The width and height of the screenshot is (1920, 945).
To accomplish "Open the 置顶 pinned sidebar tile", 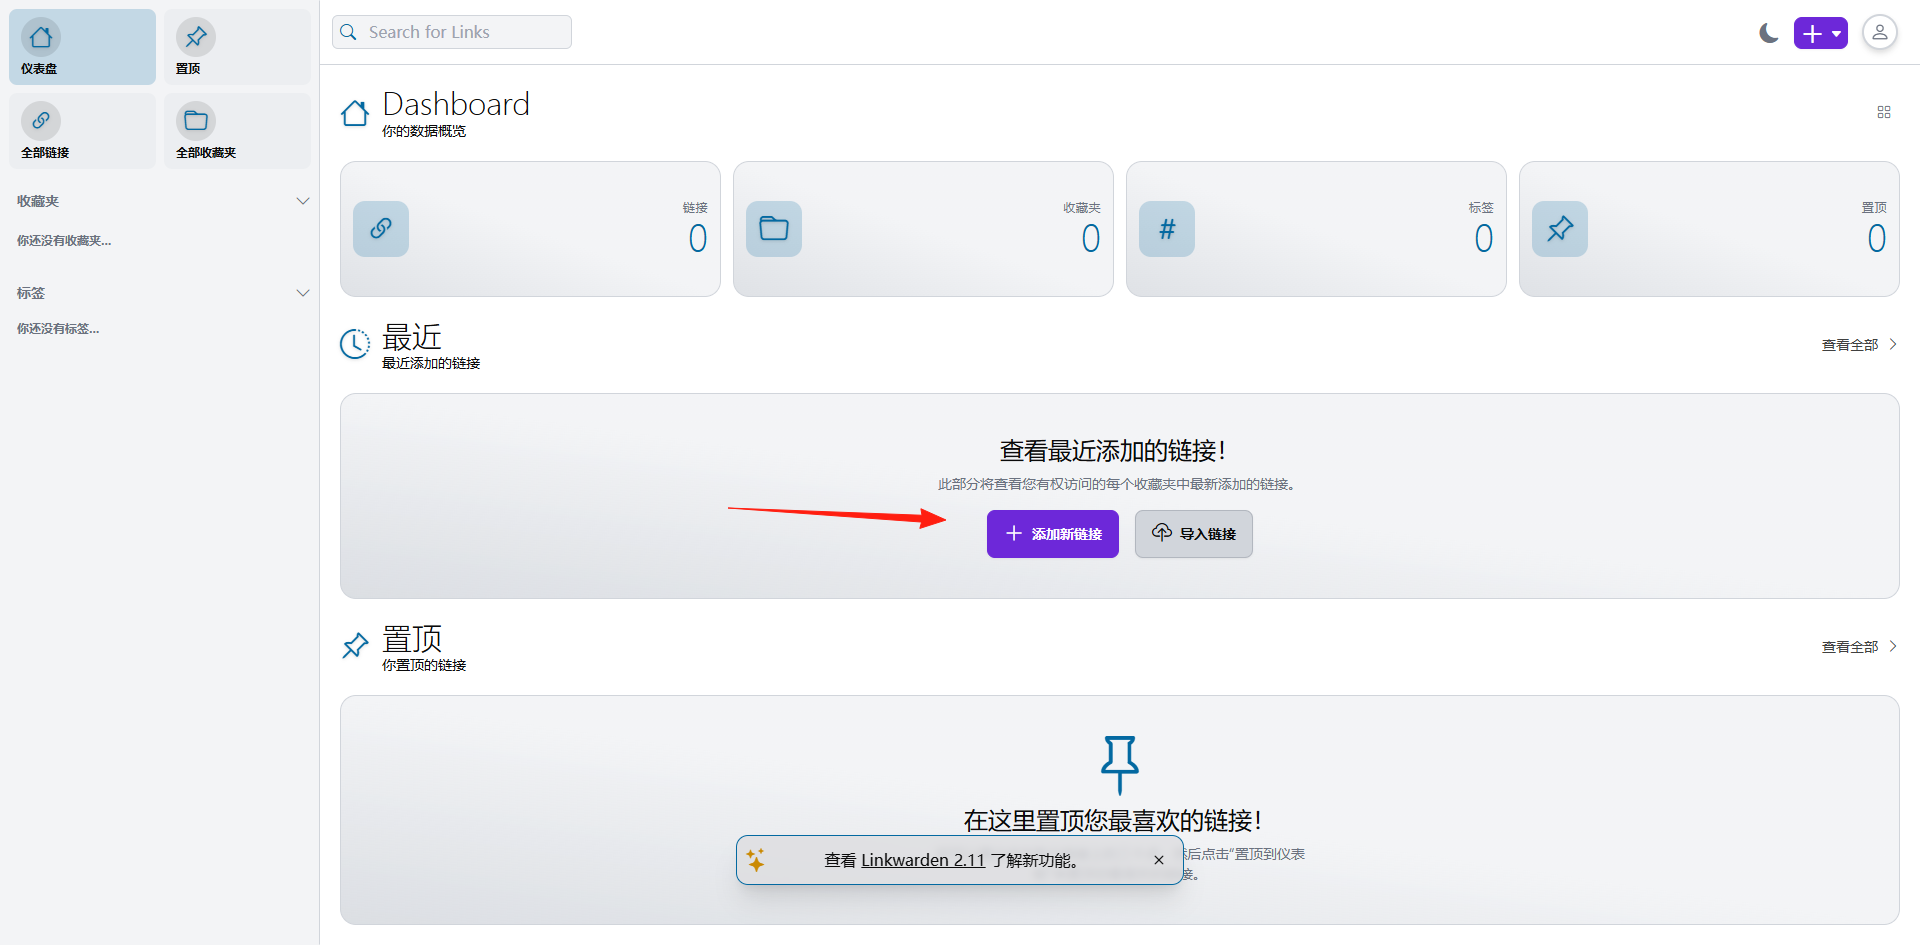I will pyautogui.click(x=237, y=47).
